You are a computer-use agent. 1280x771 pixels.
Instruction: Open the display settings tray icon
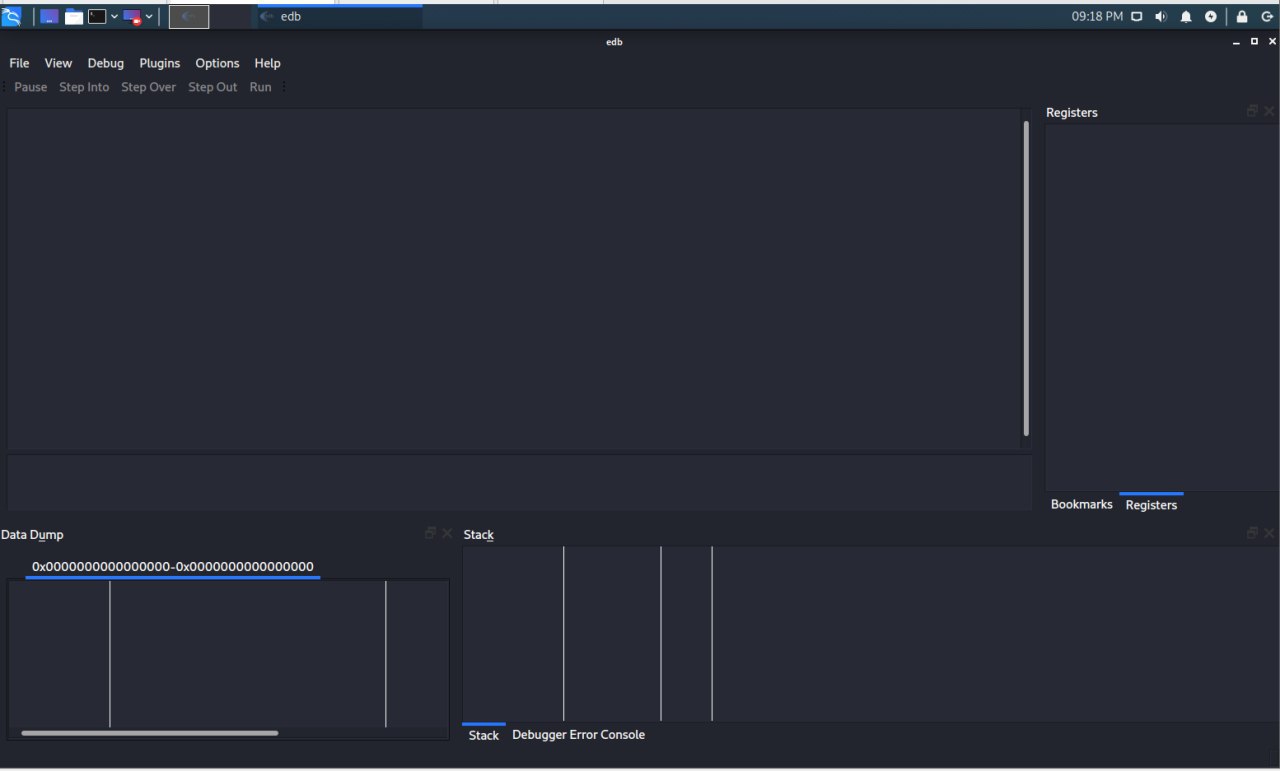point(1137,17)
